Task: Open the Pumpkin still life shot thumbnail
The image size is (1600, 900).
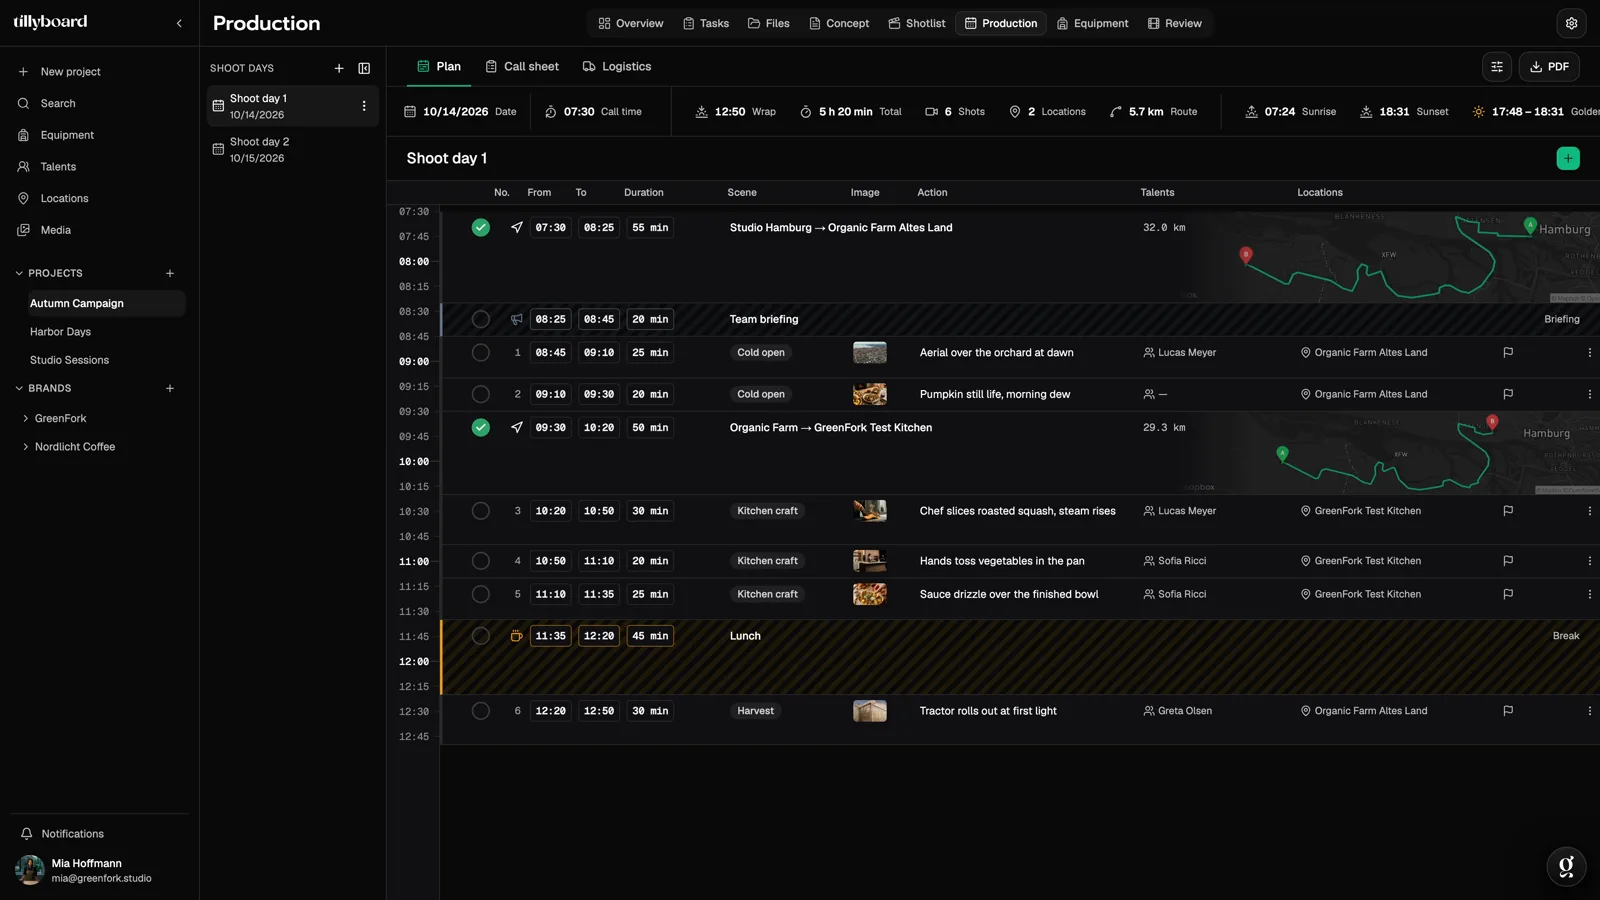Action: pyautogui.click(x=869, y=394)
